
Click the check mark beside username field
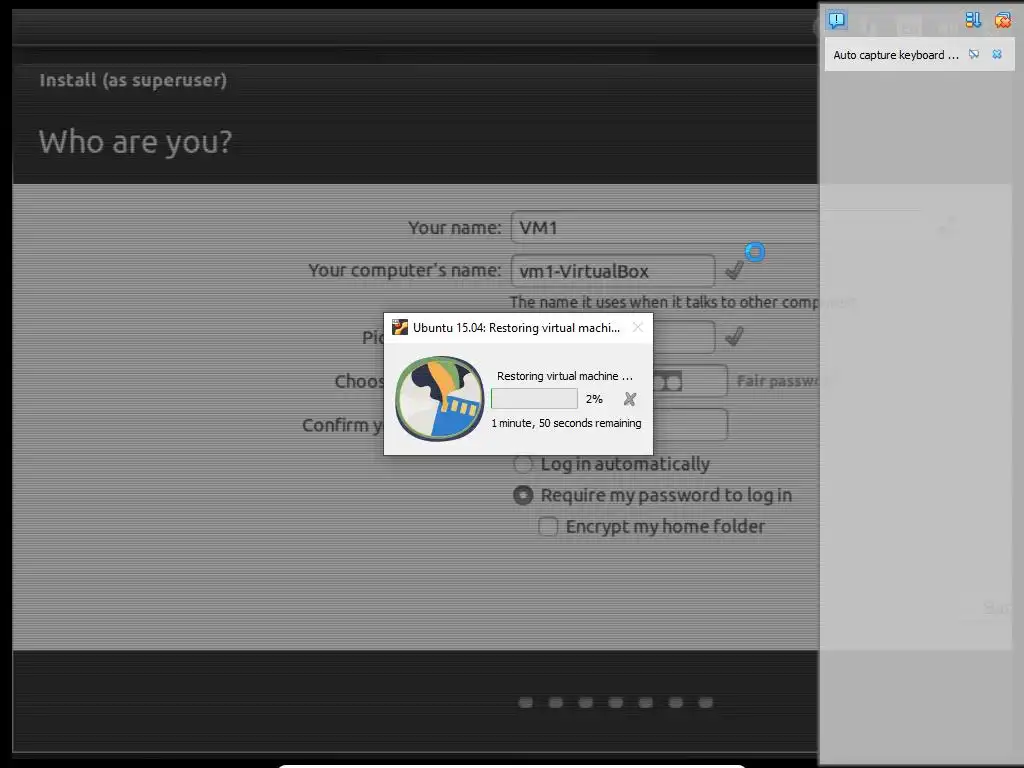point(734,336)
